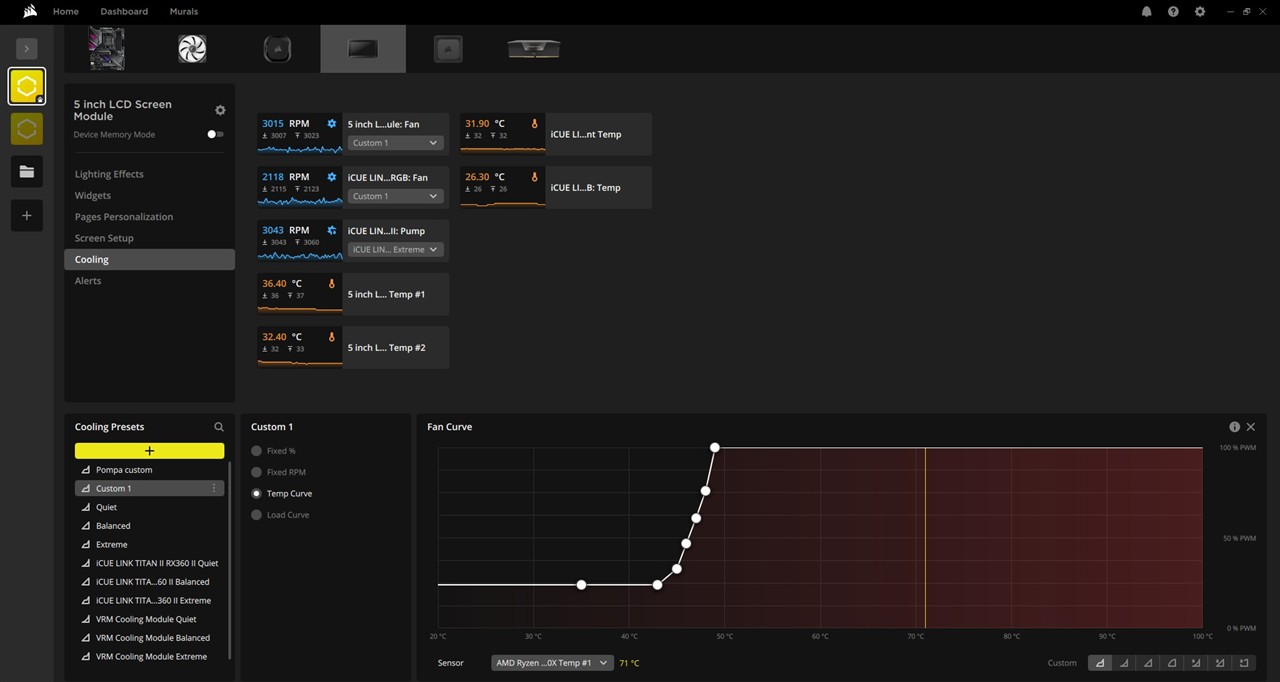Open Lighting Effects section

click(x=109, y=174)
